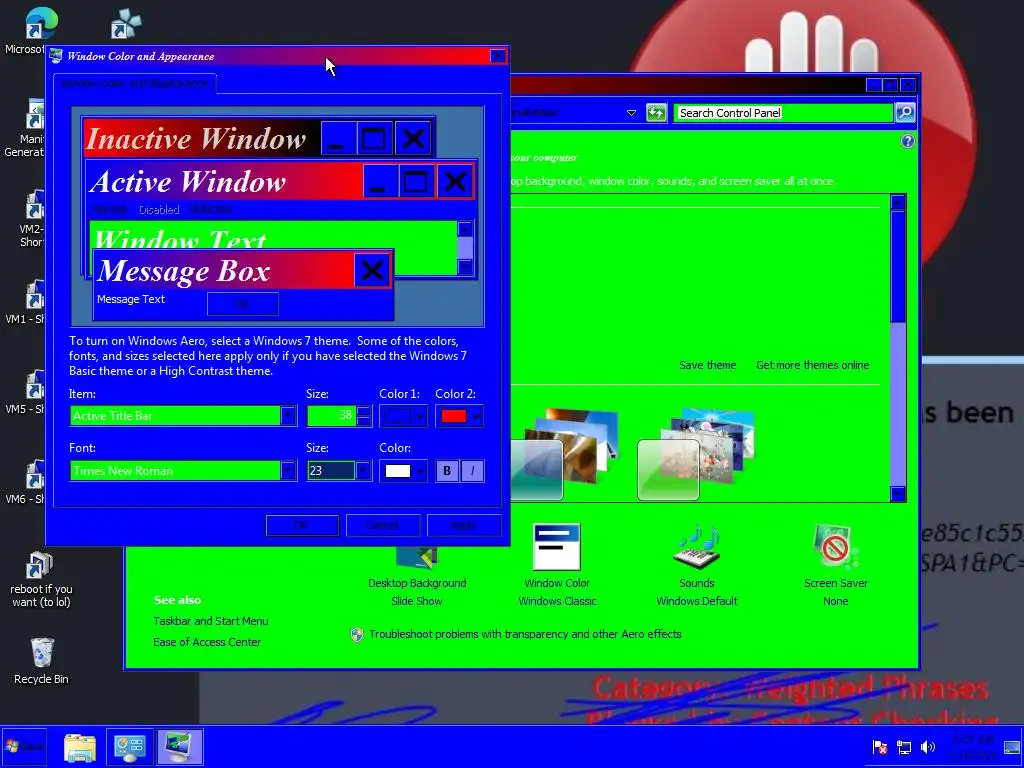
Task: Open Window Color Windows Classic setting
Action: [557, 566]
